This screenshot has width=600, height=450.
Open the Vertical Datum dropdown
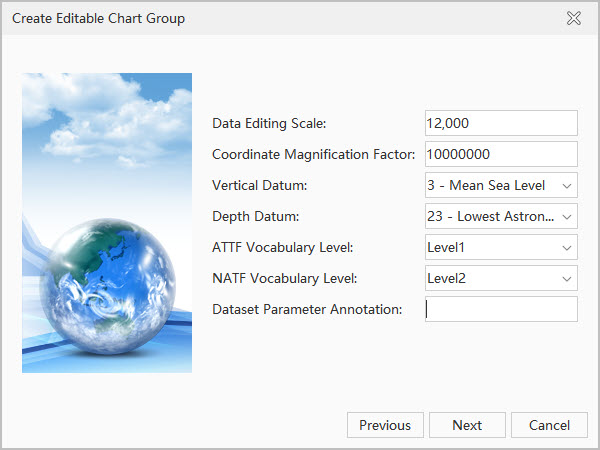(501, 186)
